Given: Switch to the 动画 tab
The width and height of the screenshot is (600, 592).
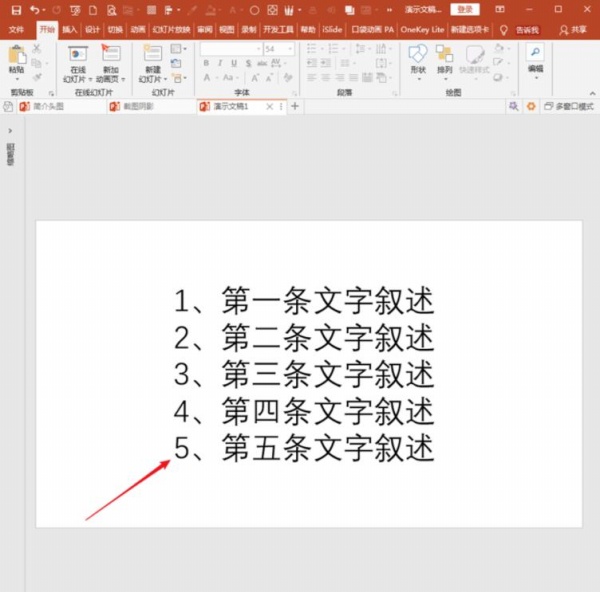Looking at the screenshot, I should [138, 29].
